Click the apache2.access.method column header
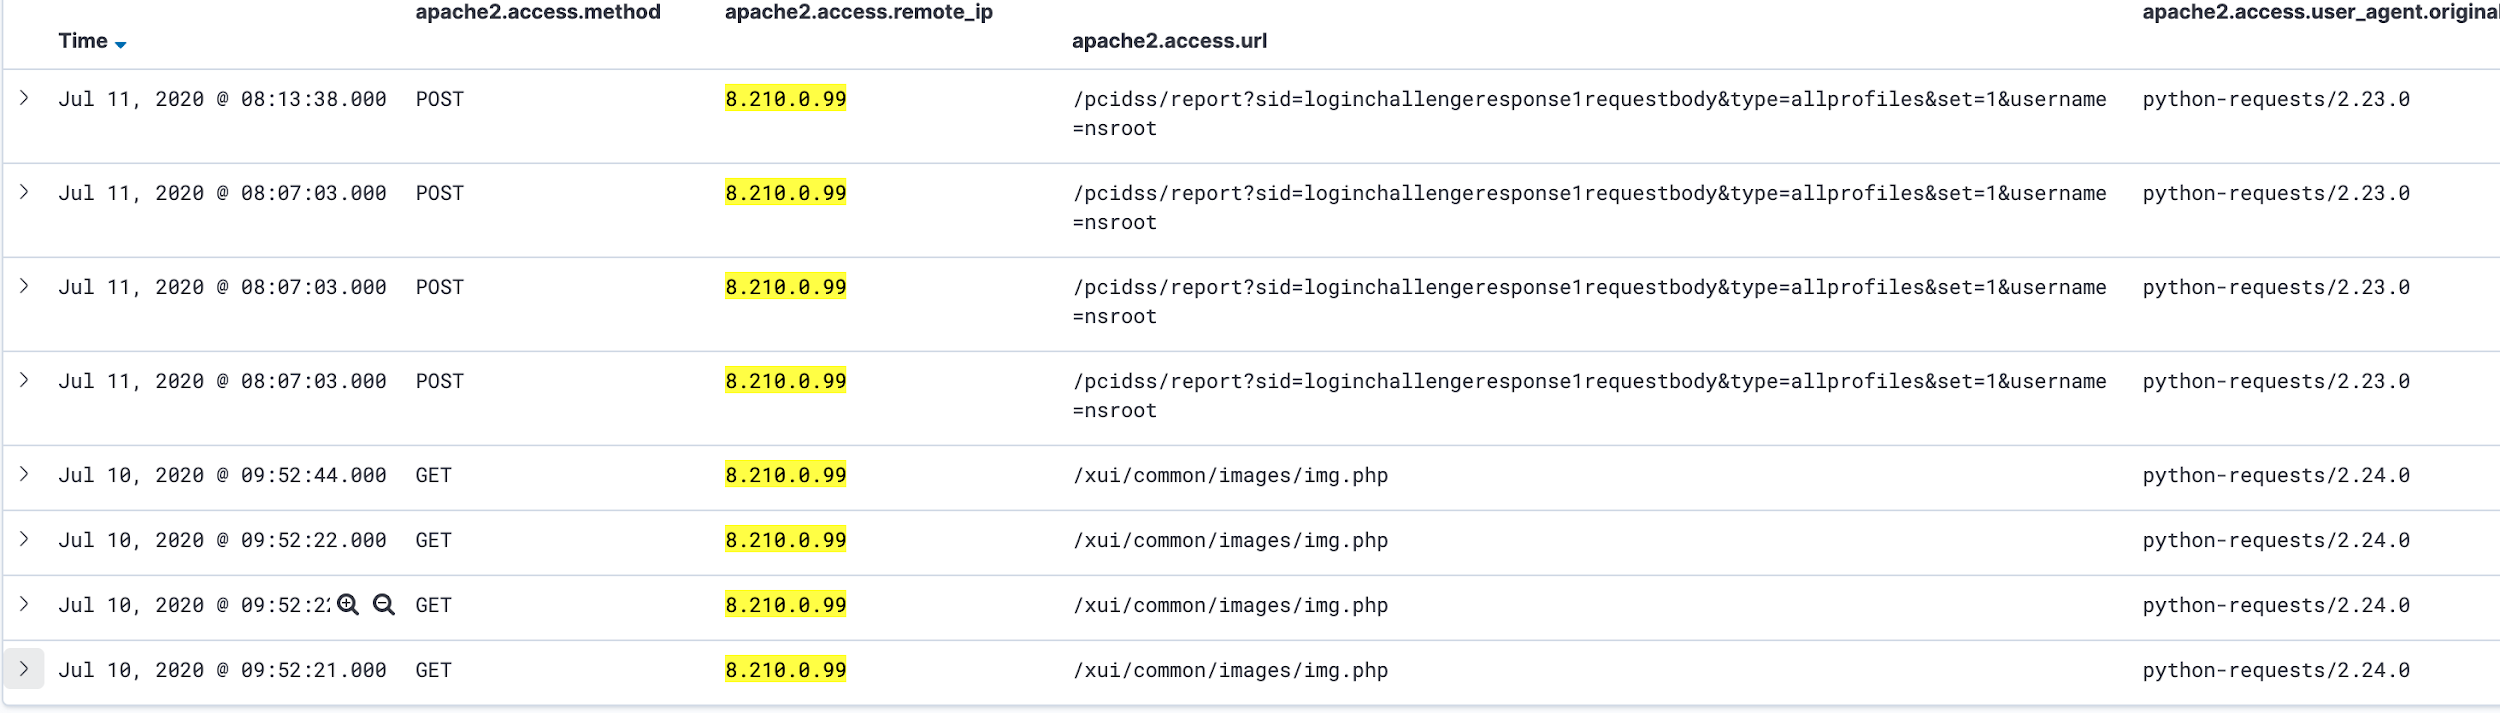 [538, 12]
